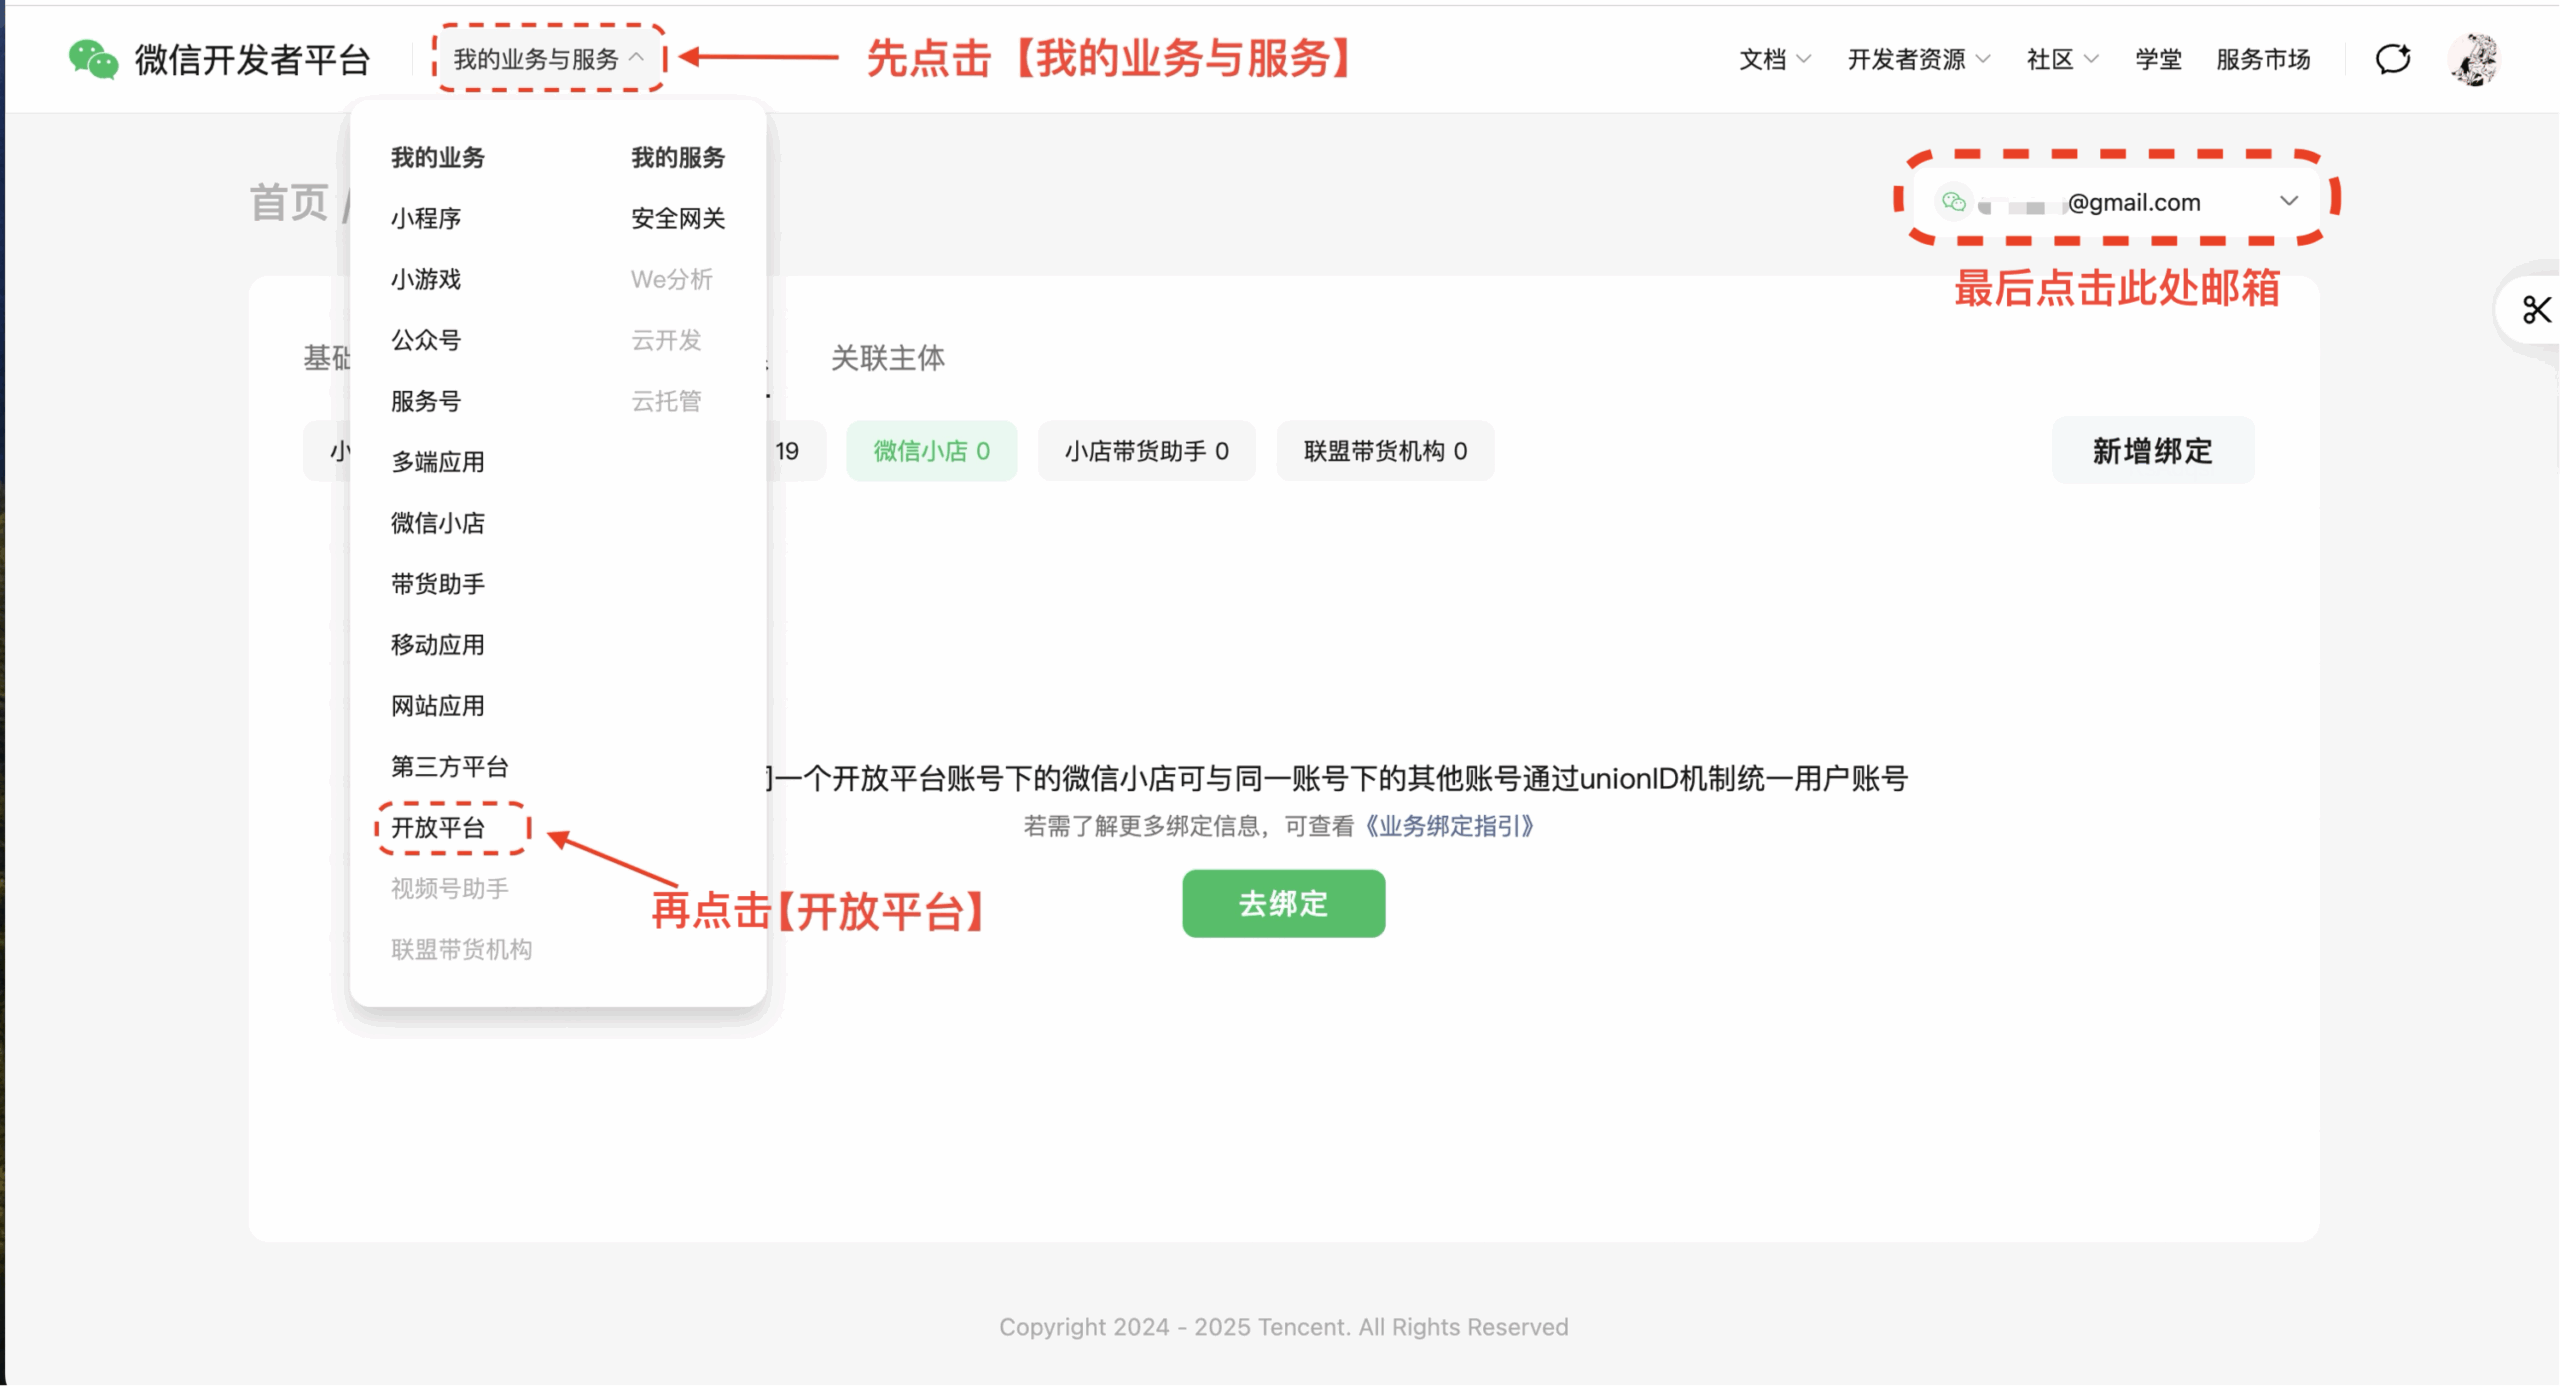Image resolution: width=2560 pixels, height=1386 pixels.
Task: Select 开放平台 from the menu
Action: pyautogui.click(x=438, y=828)
